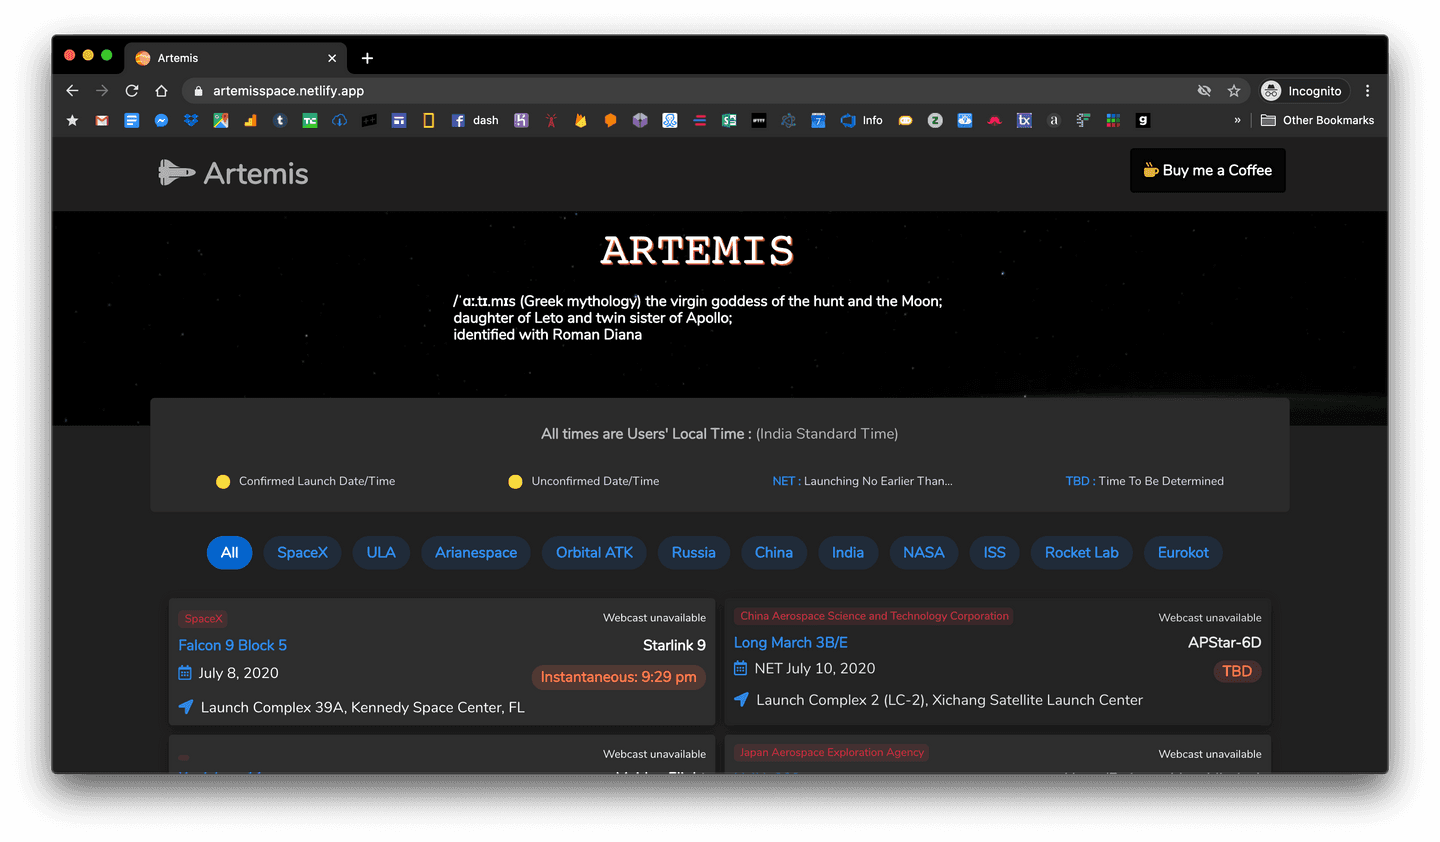
Task: Open Falcon 9 Block 5 link
Action: (232, 646)
